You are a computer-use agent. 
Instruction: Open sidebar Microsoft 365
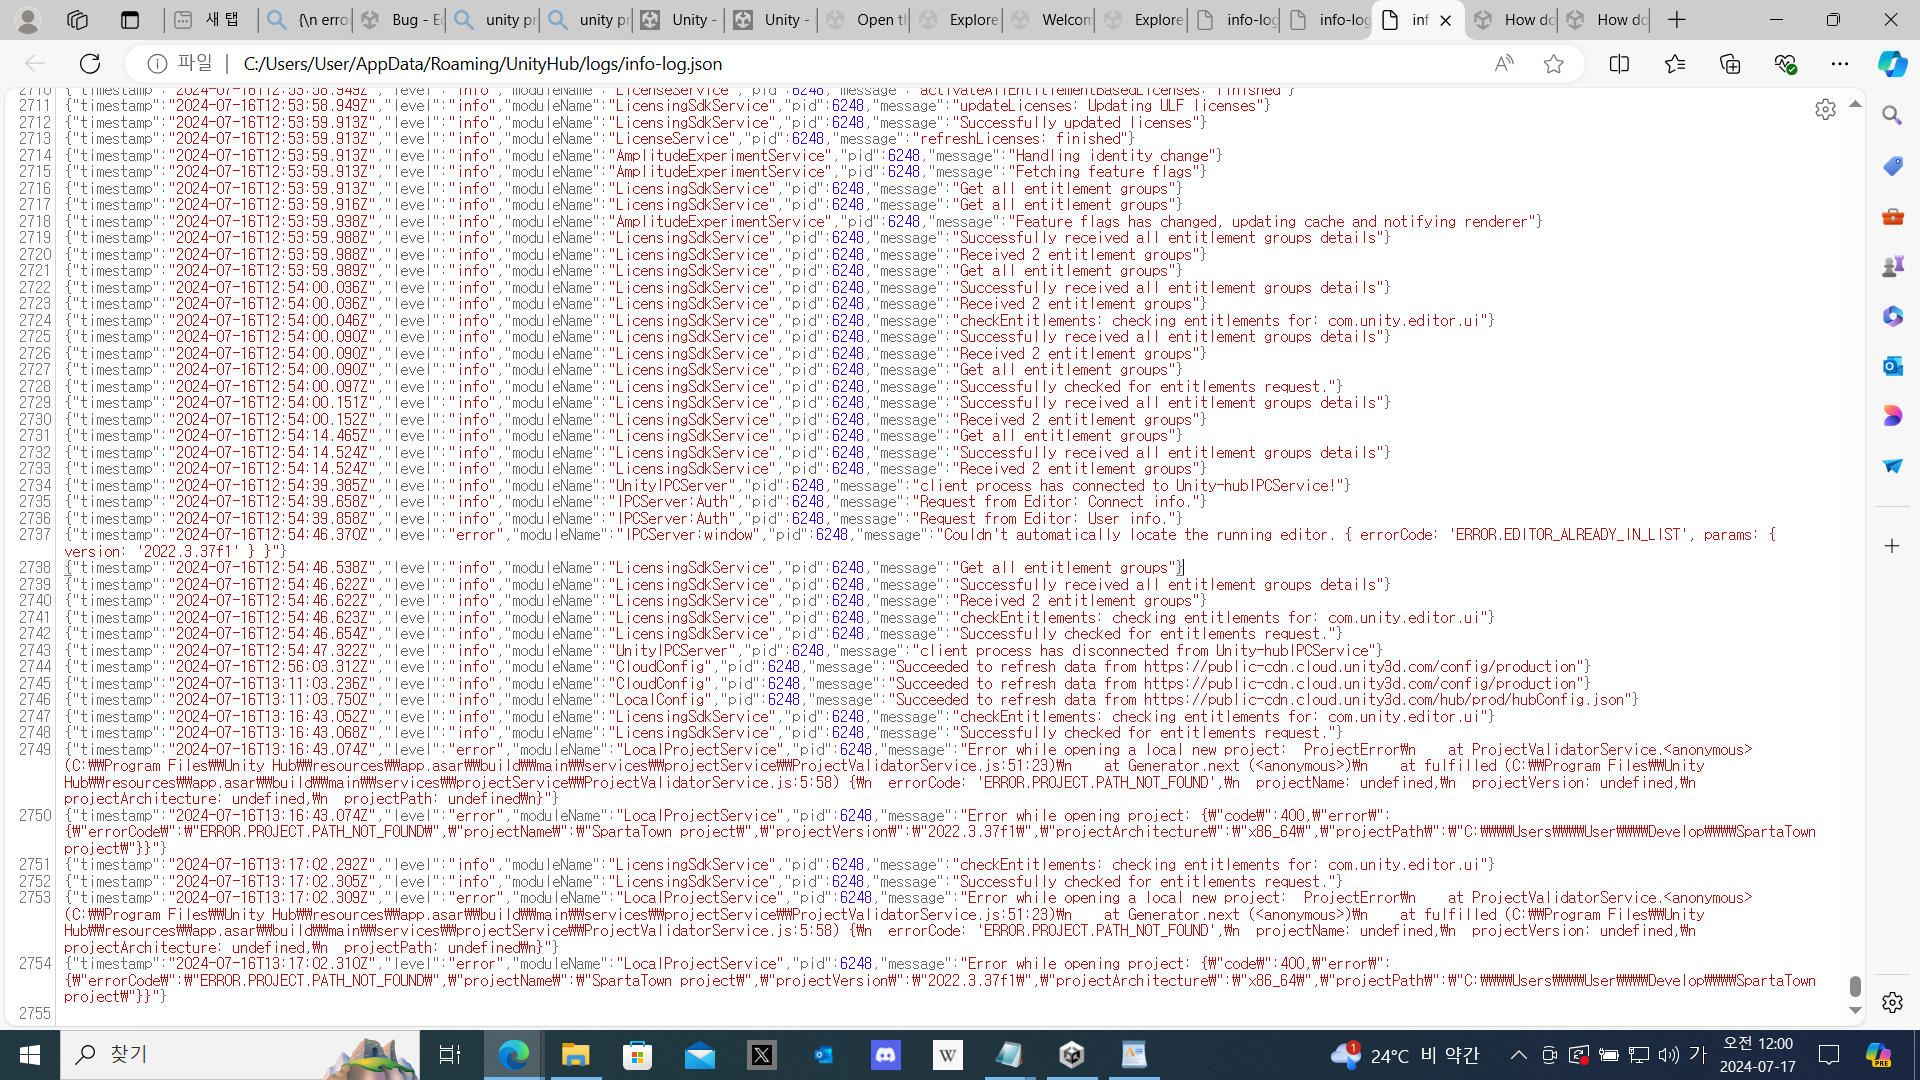coord(1892,316)
